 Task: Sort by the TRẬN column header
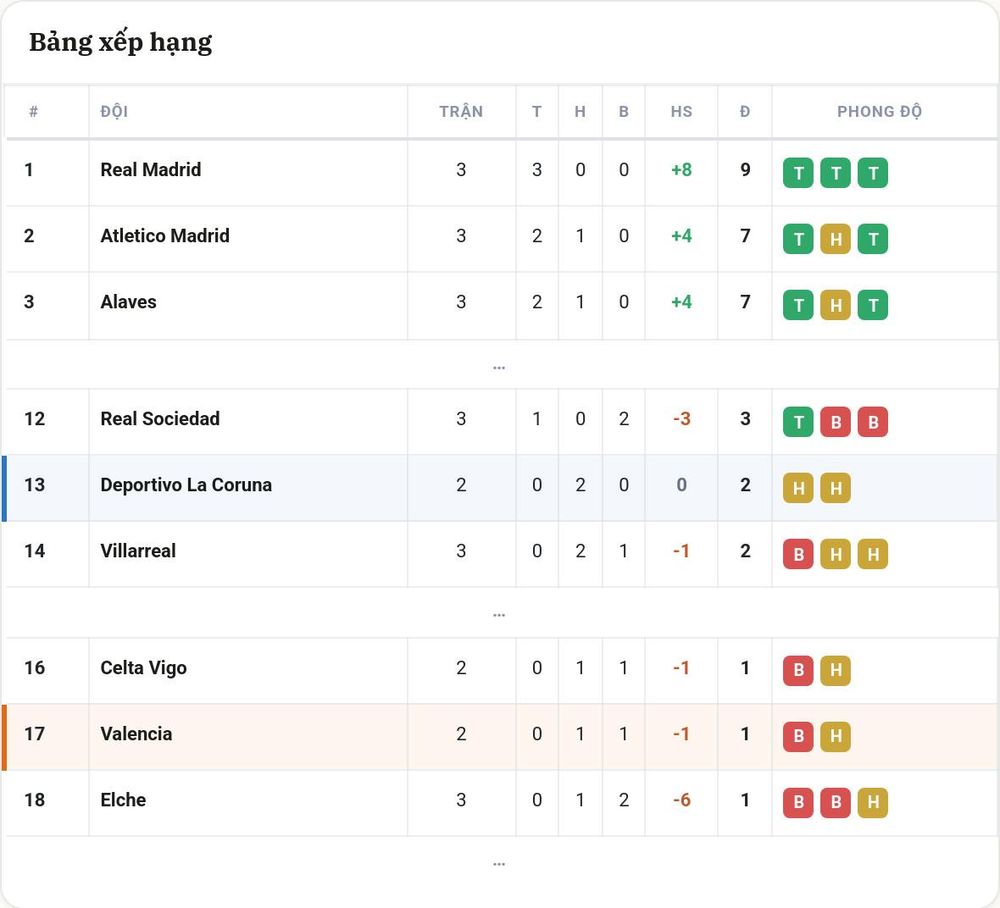point(461,112)
